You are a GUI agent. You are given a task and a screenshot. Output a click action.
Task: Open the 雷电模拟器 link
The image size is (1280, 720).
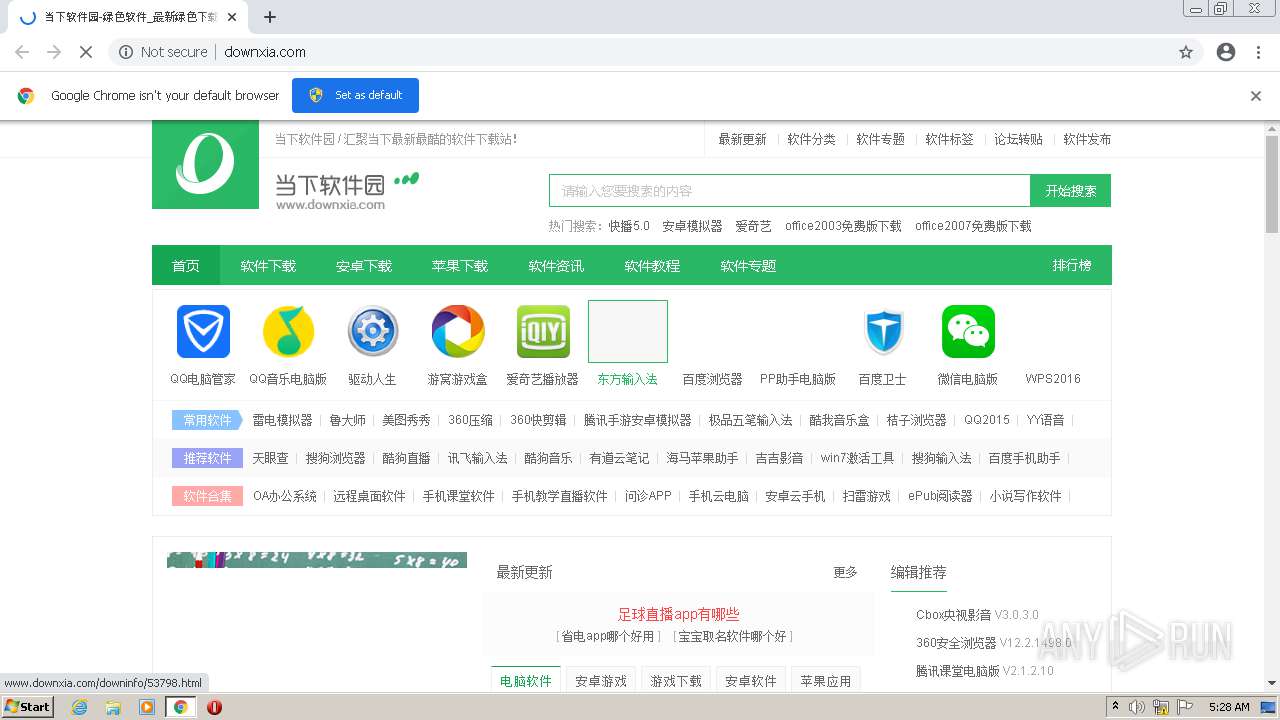click(x=282, y=420)
